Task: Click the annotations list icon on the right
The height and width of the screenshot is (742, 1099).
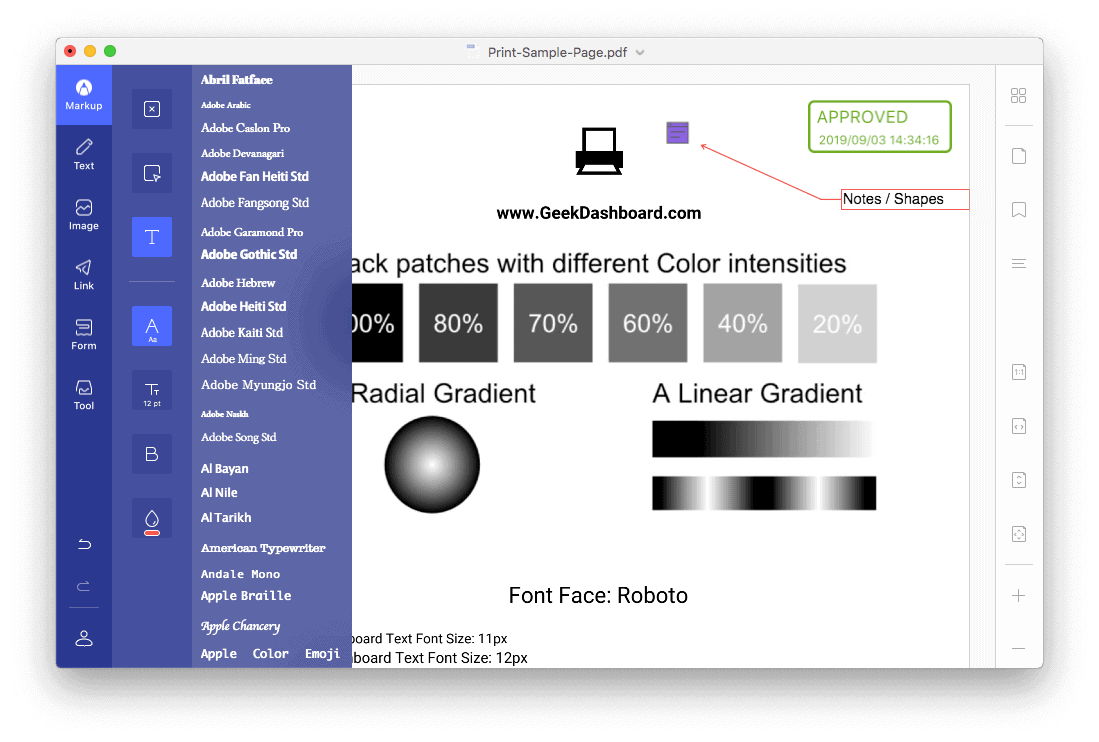Action: (1019, 263)
